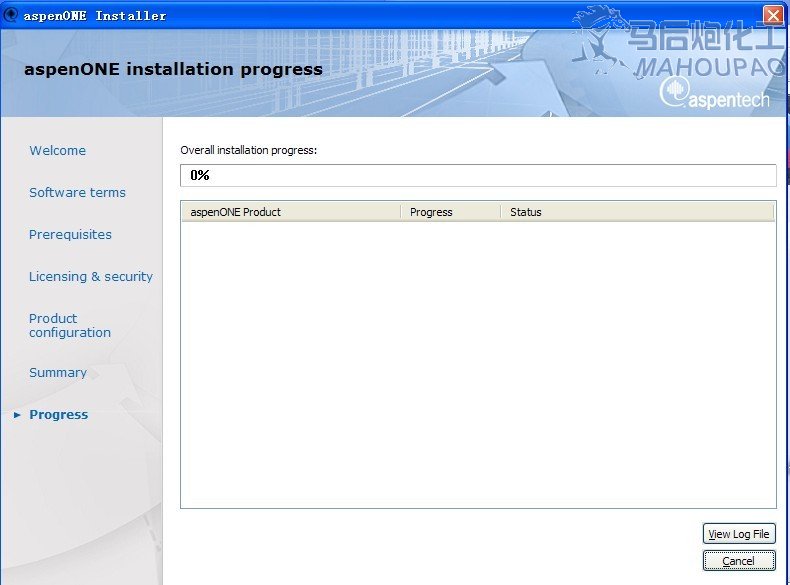Click the 0% progress value text

pos(200,175)
